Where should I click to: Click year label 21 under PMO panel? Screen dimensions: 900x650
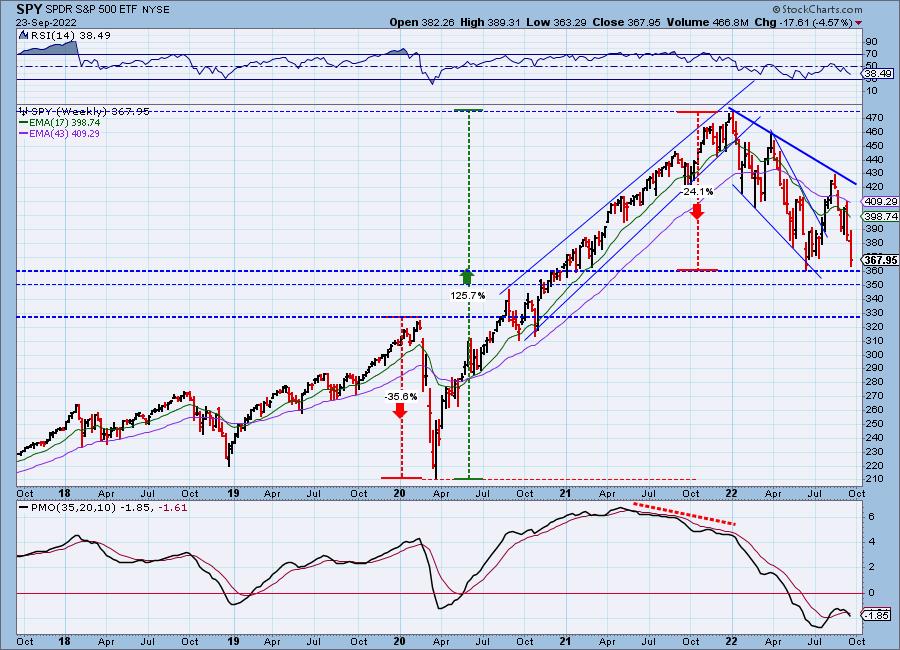[x=565, y=641]
